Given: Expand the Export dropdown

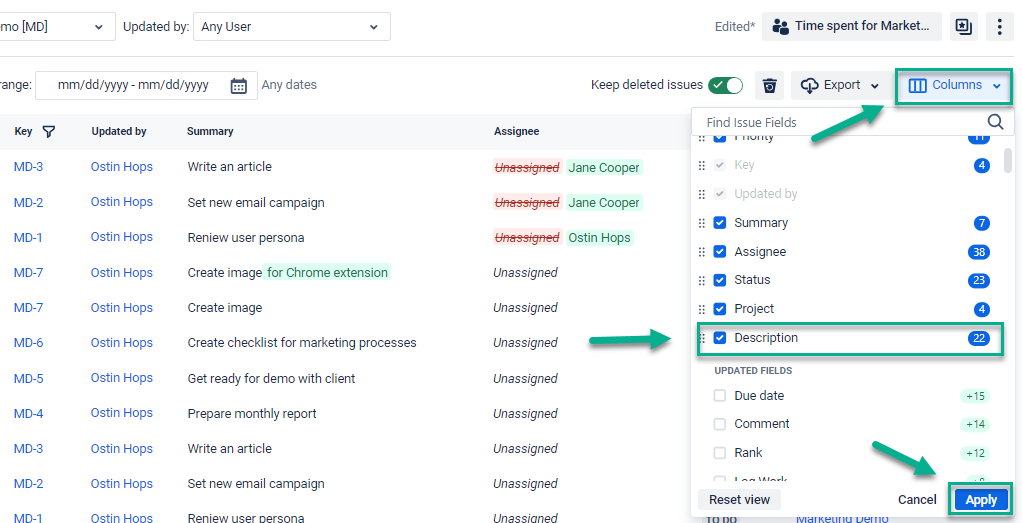Looking at the screenshot, I should (x=841, y=86).
